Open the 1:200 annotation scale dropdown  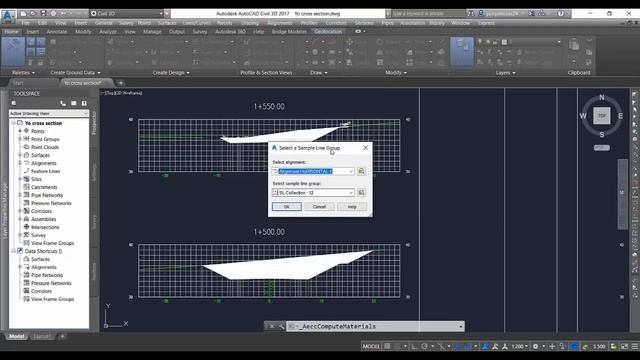tap(520, 347)
